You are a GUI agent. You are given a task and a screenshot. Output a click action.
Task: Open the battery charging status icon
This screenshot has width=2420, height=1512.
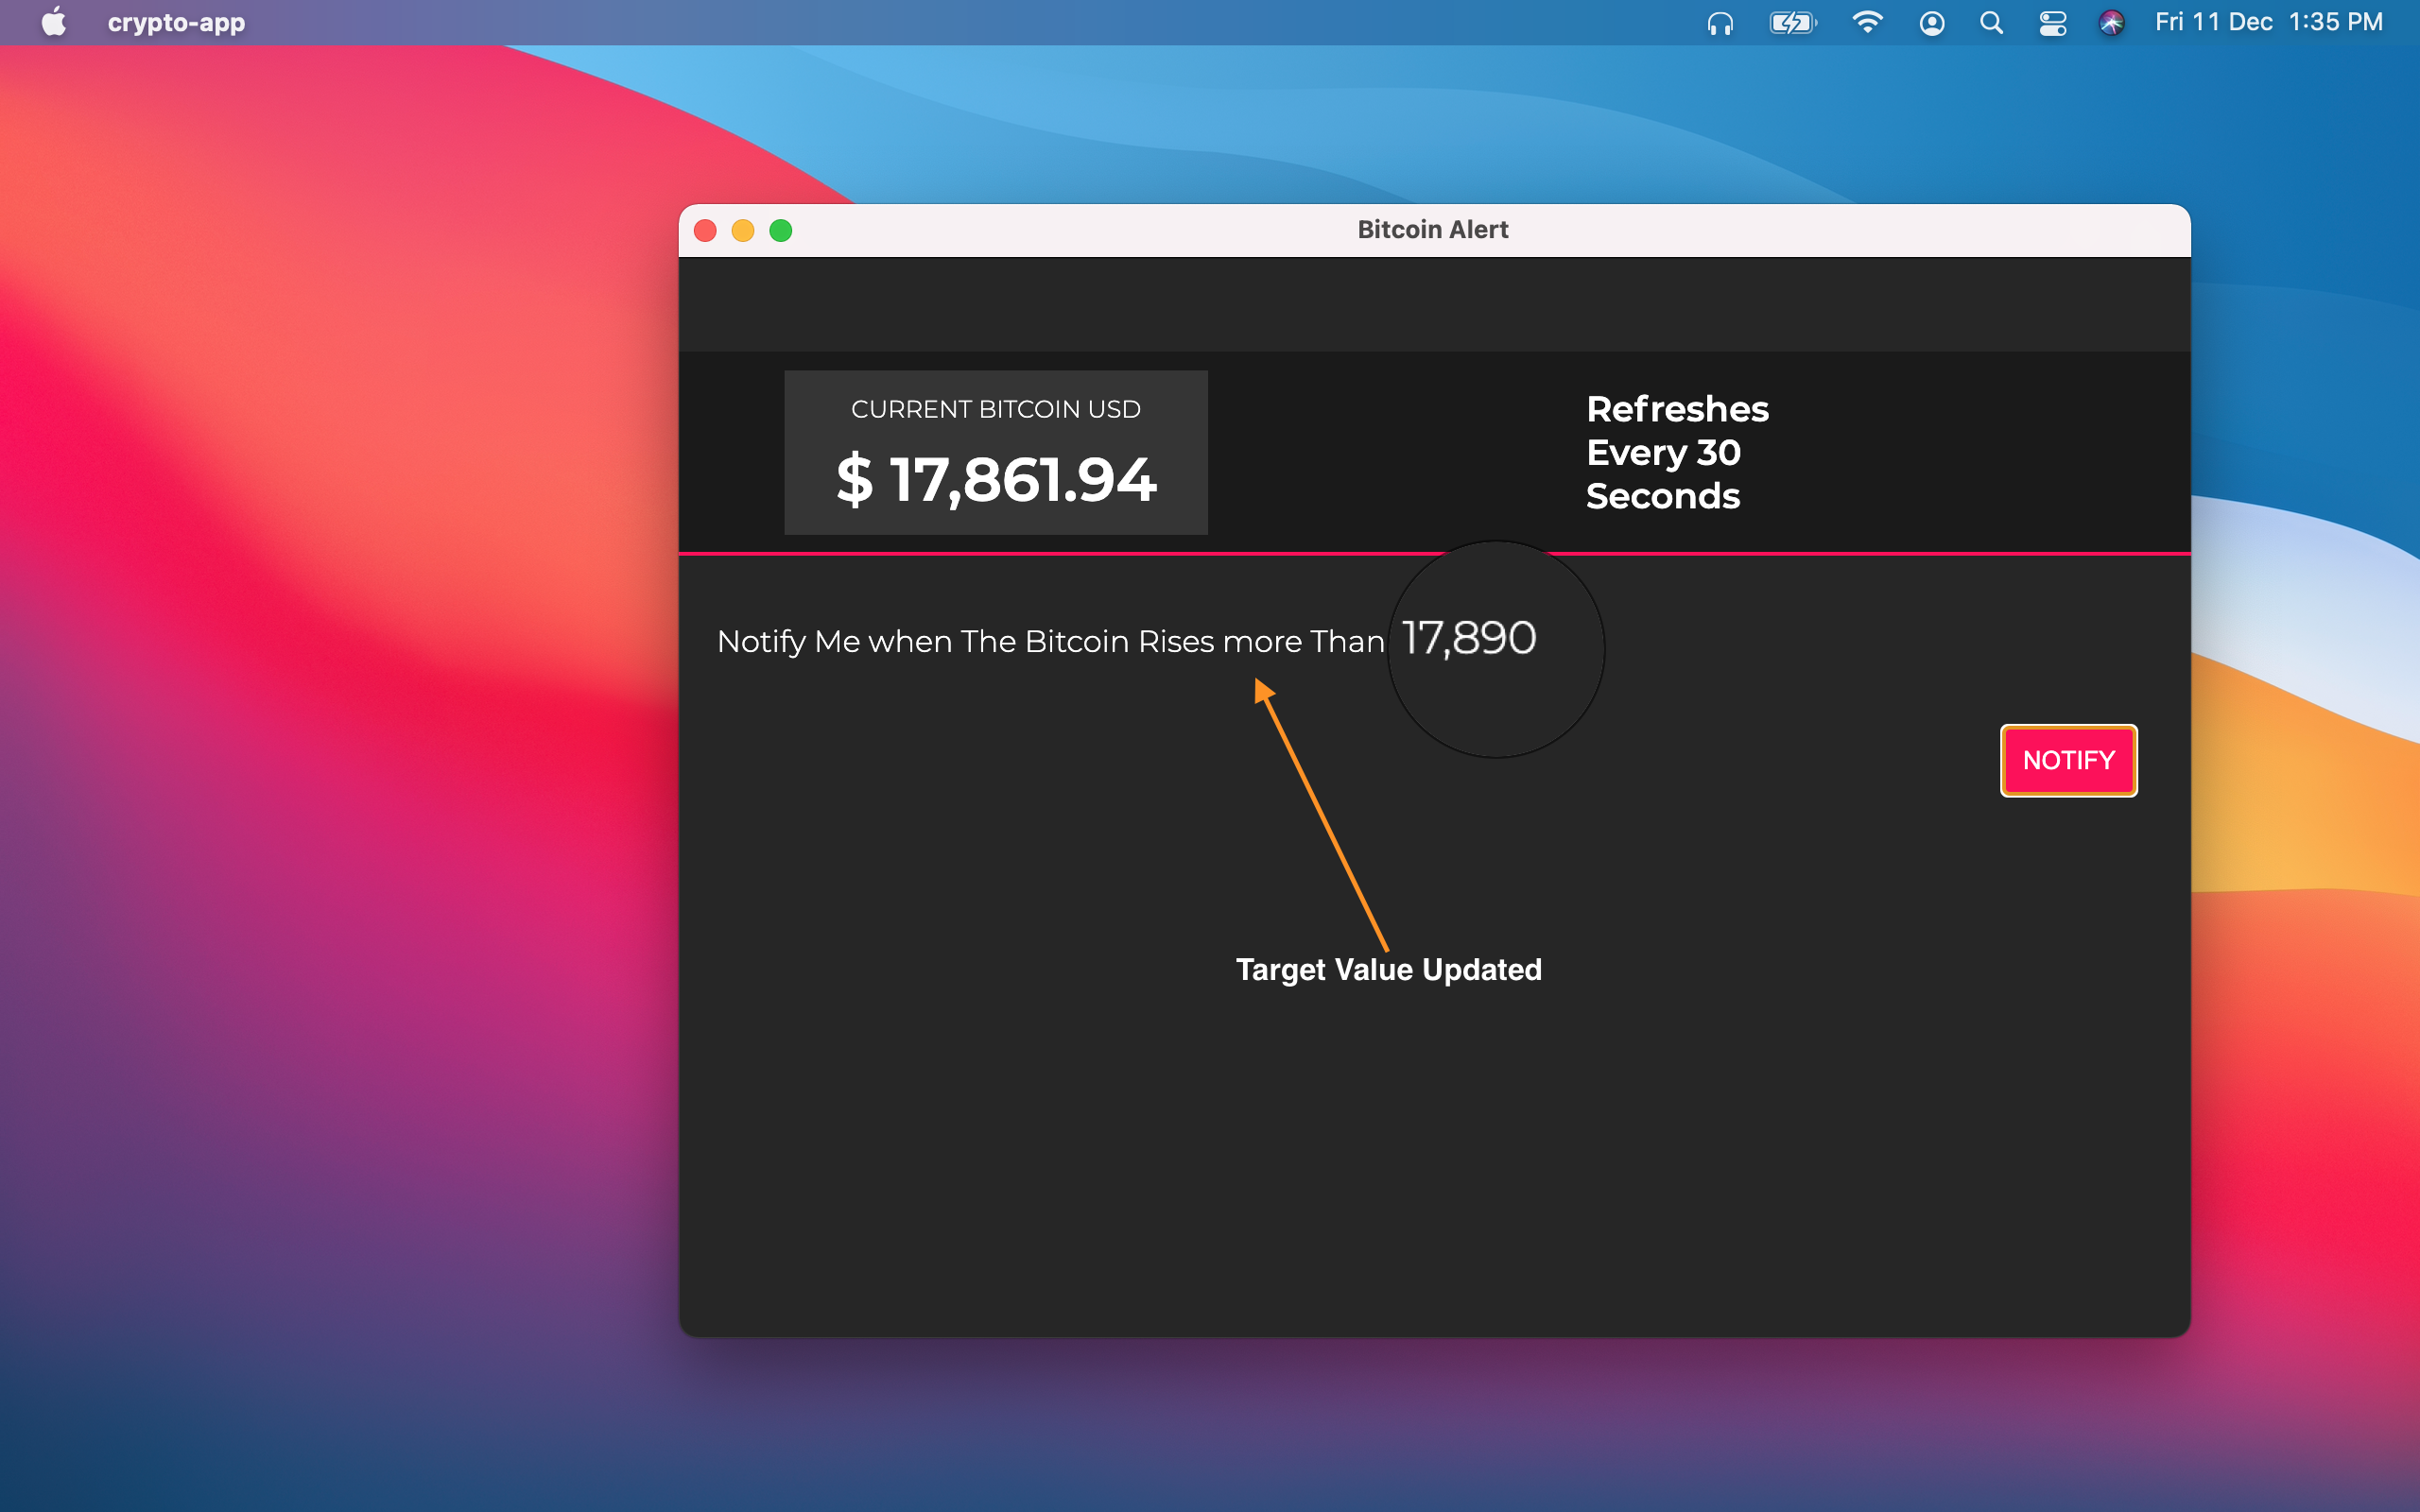1792,23
